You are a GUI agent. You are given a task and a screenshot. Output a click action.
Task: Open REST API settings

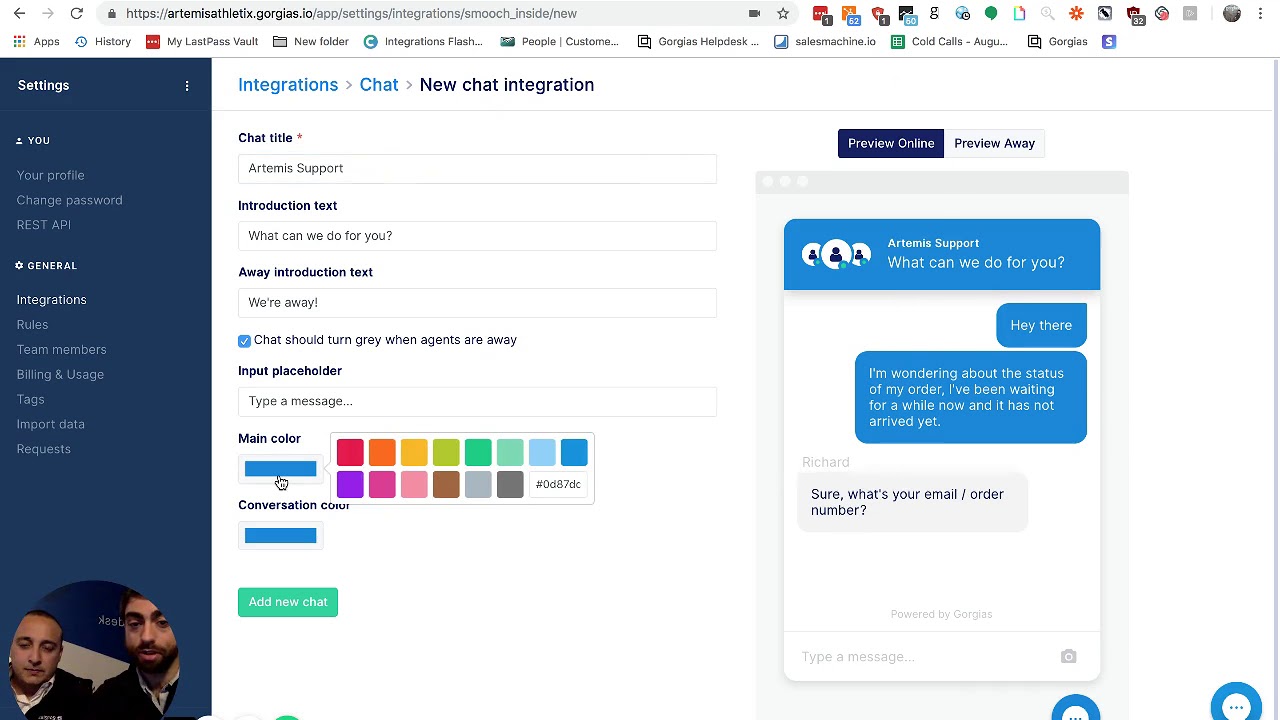click(43, 225)
